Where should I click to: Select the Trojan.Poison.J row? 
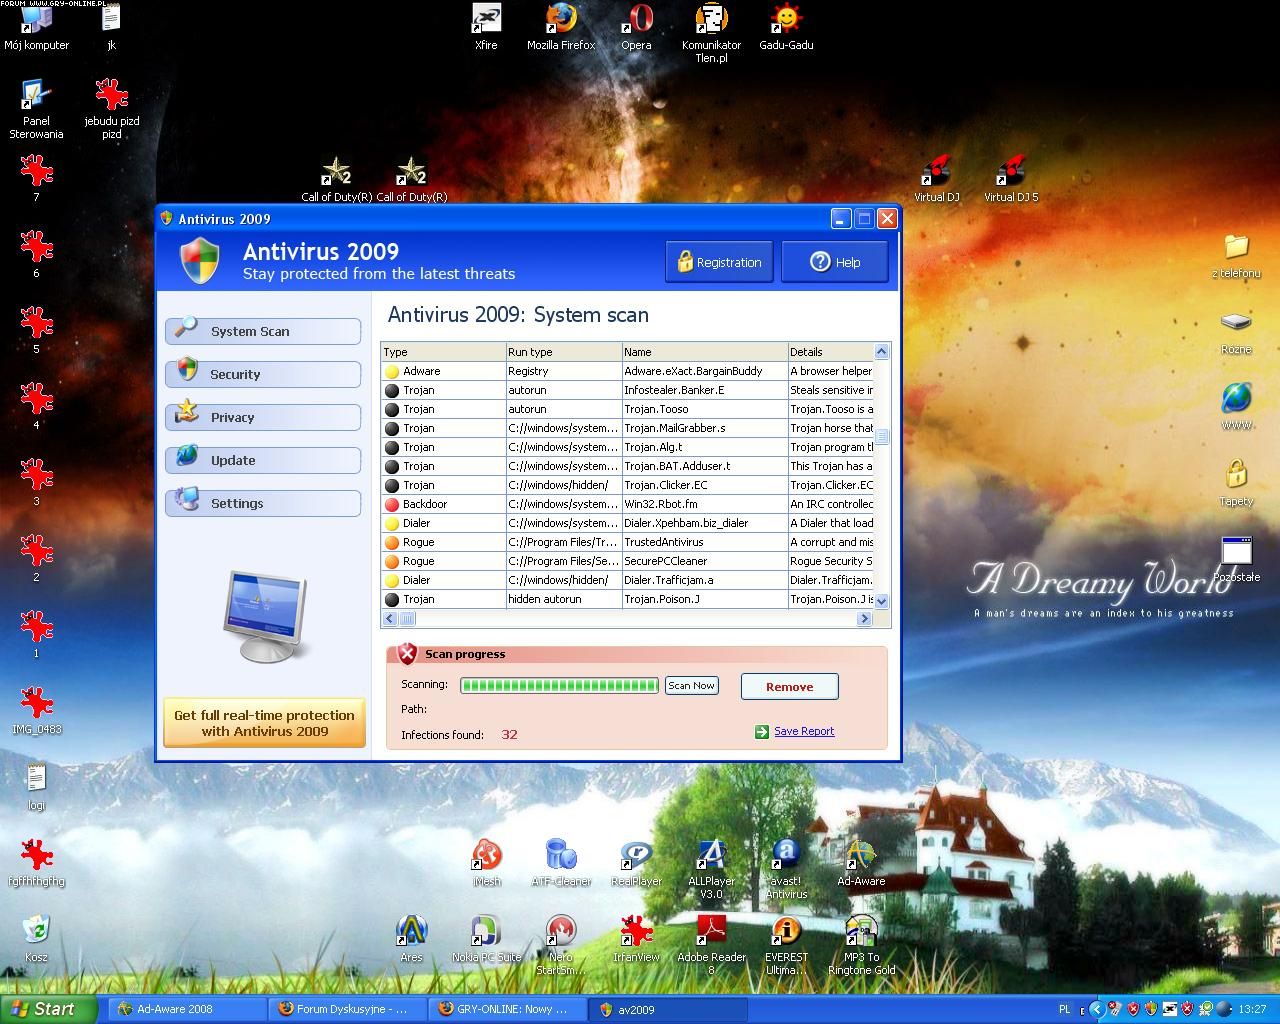click(x=627, y=599)
